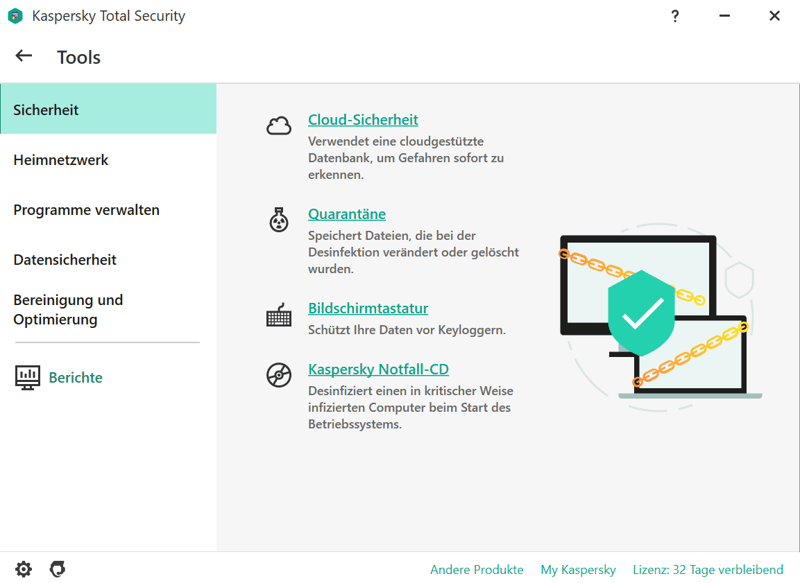This screenshot has height=583, width=800.
Task: Open help with the question mark
Action: [676, 16]
